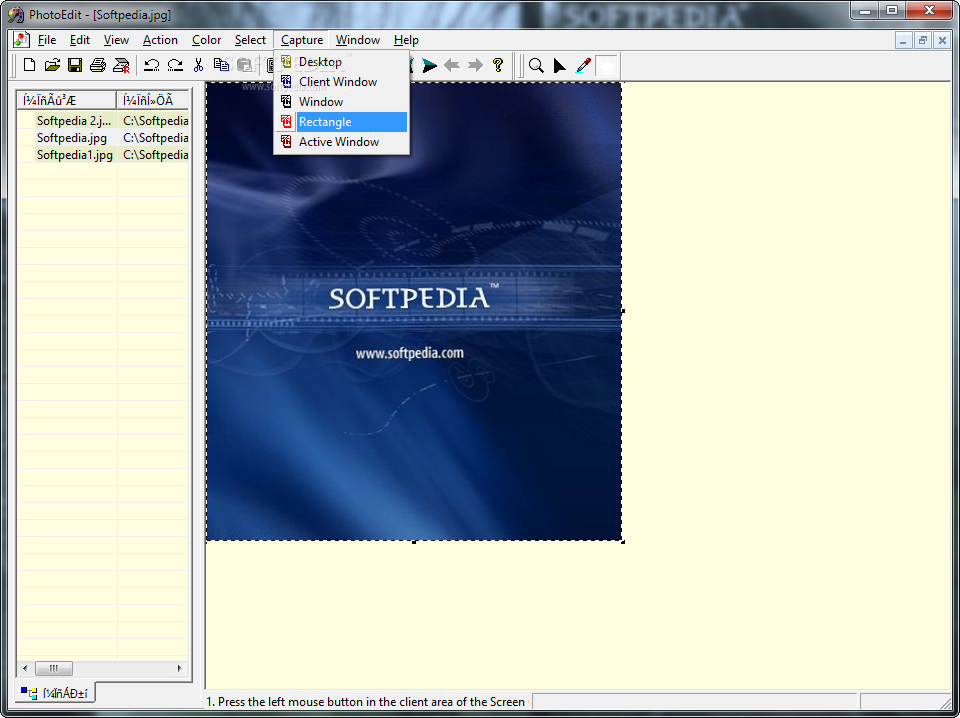960x718 pixels.
Task: Click the white color swatch in toolbar
Action: click(606, 65)
